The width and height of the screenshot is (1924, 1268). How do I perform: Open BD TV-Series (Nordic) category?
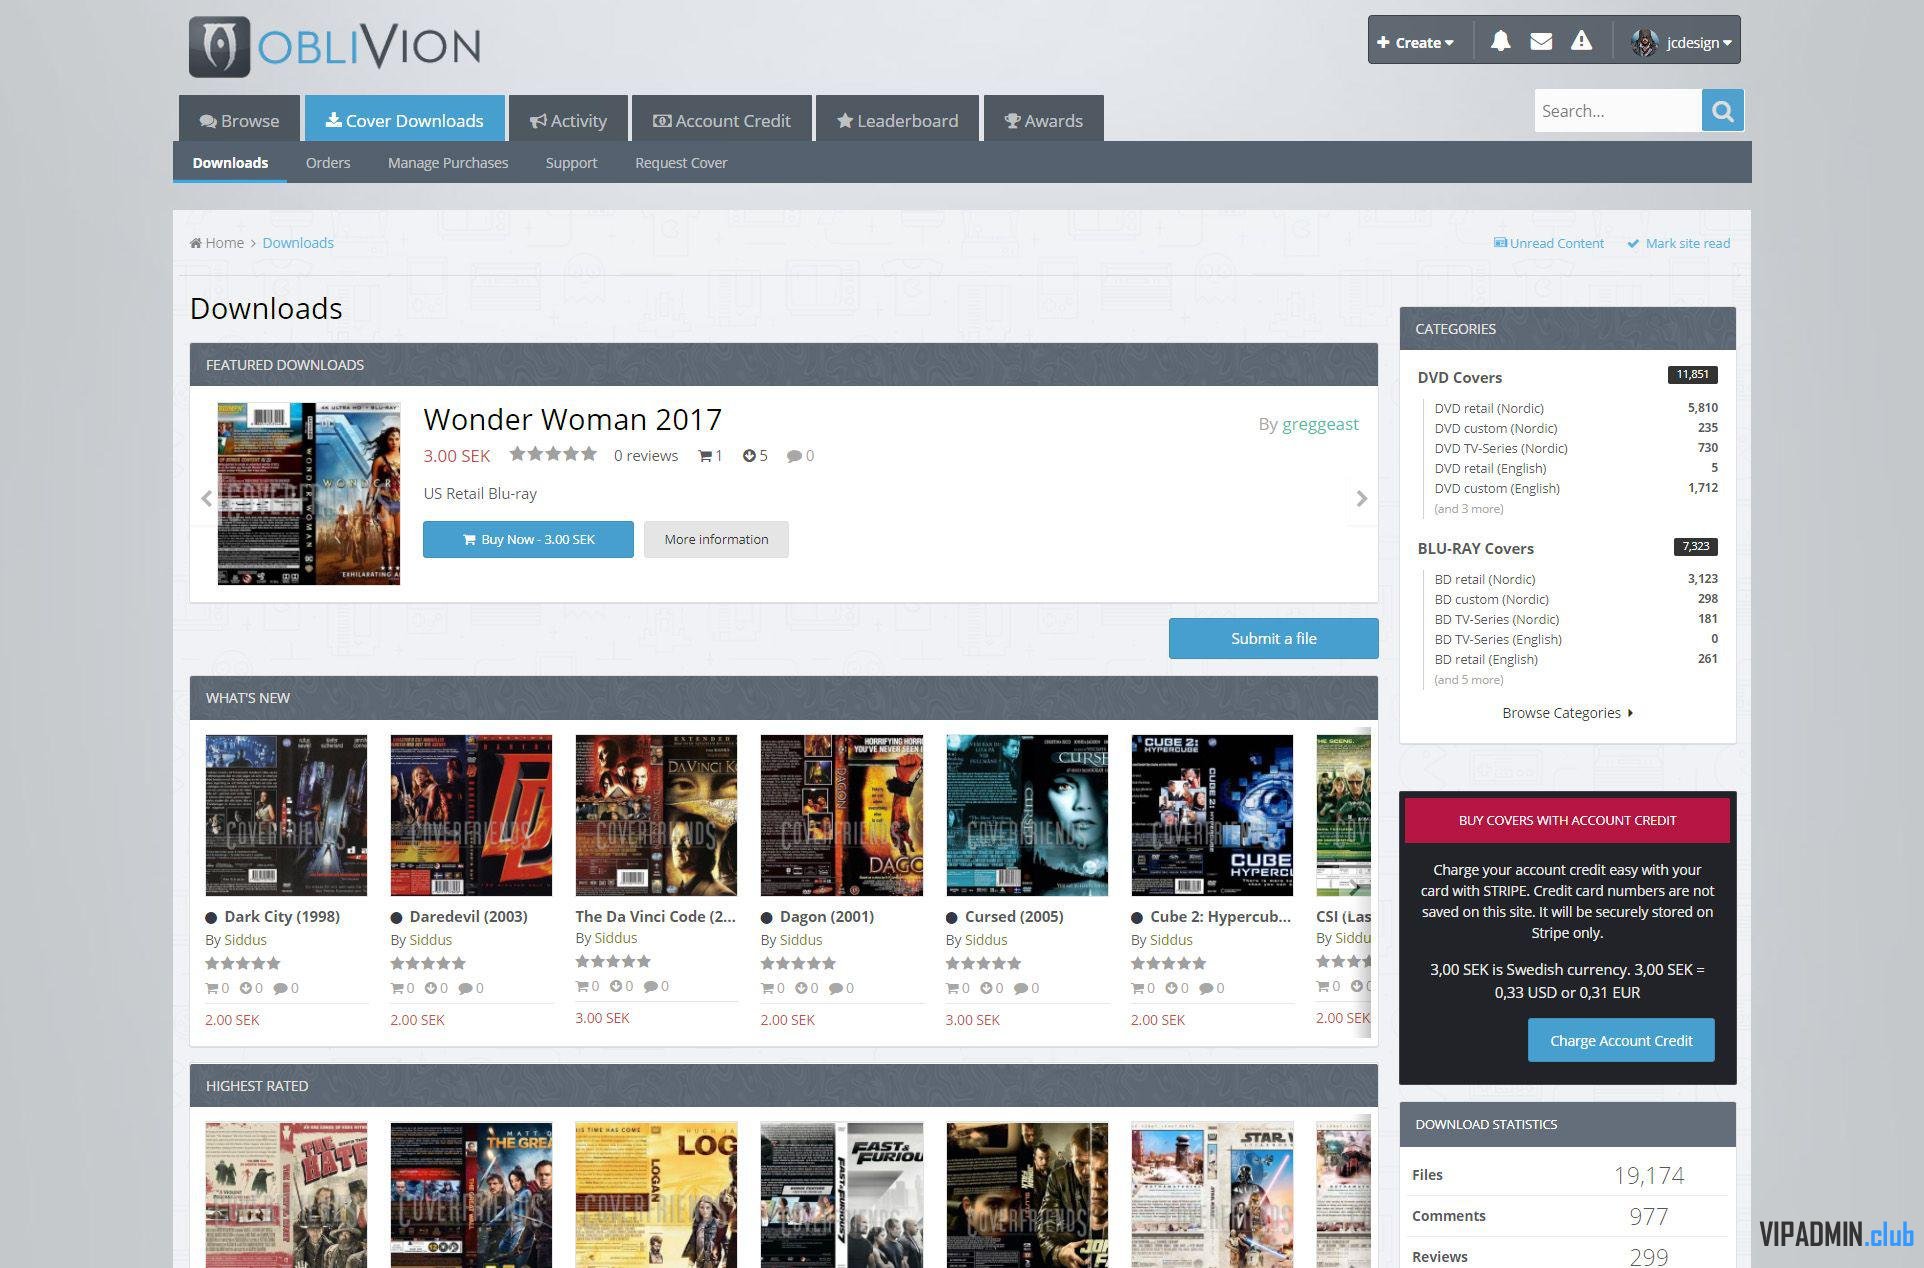[x=1496, y=619]
